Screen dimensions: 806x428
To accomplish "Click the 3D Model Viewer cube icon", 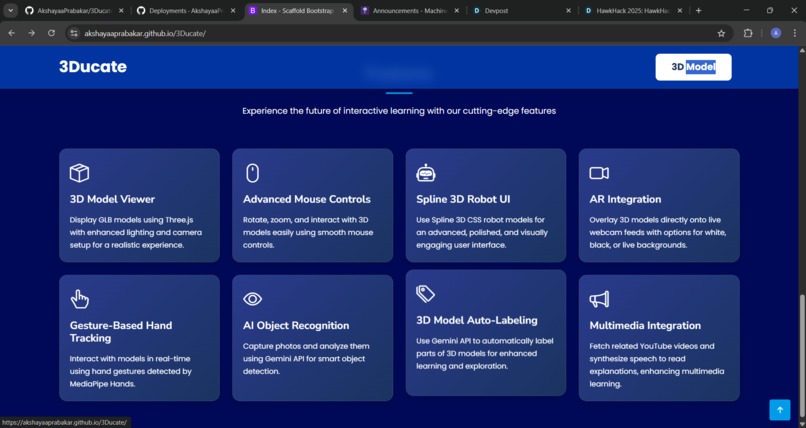I will coord(79,173).
